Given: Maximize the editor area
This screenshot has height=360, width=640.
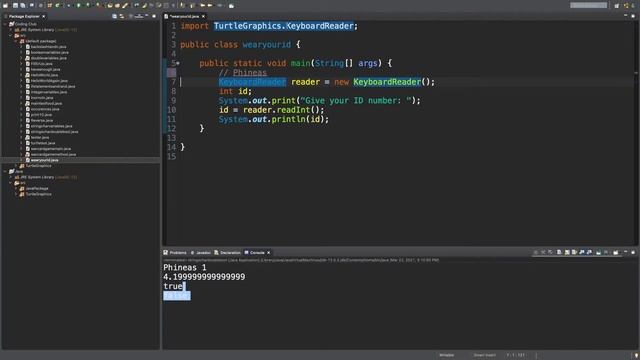Looking at the screenshot, I should pos(633,16).
